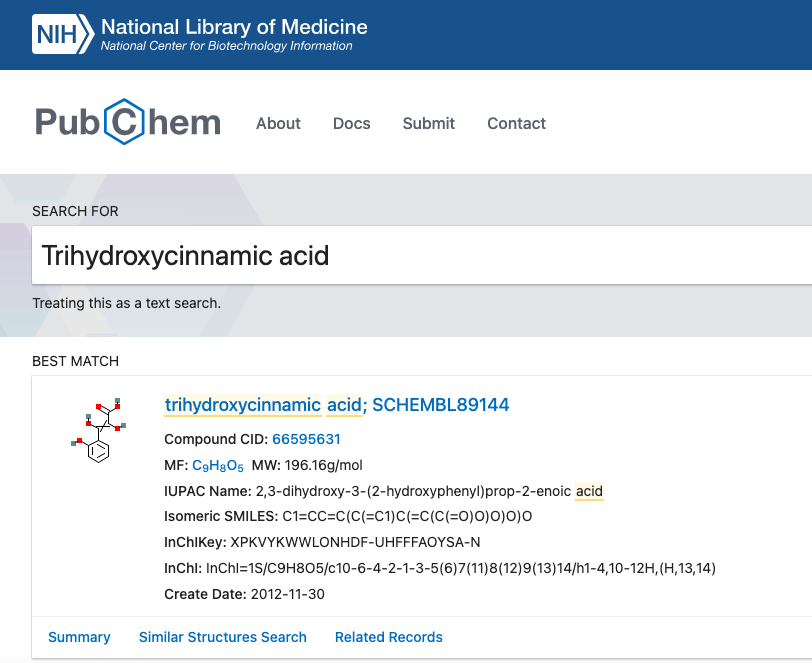Select the Submit navigation link
The width and height of the screenshot is (812, 663).
click(x=429, y=123)
